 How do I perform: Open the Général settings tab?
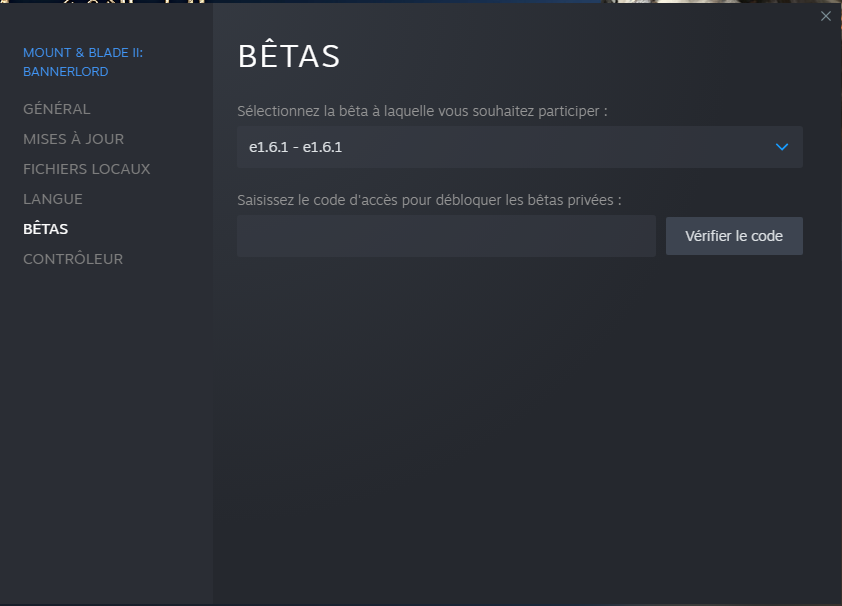coord(57,109)
